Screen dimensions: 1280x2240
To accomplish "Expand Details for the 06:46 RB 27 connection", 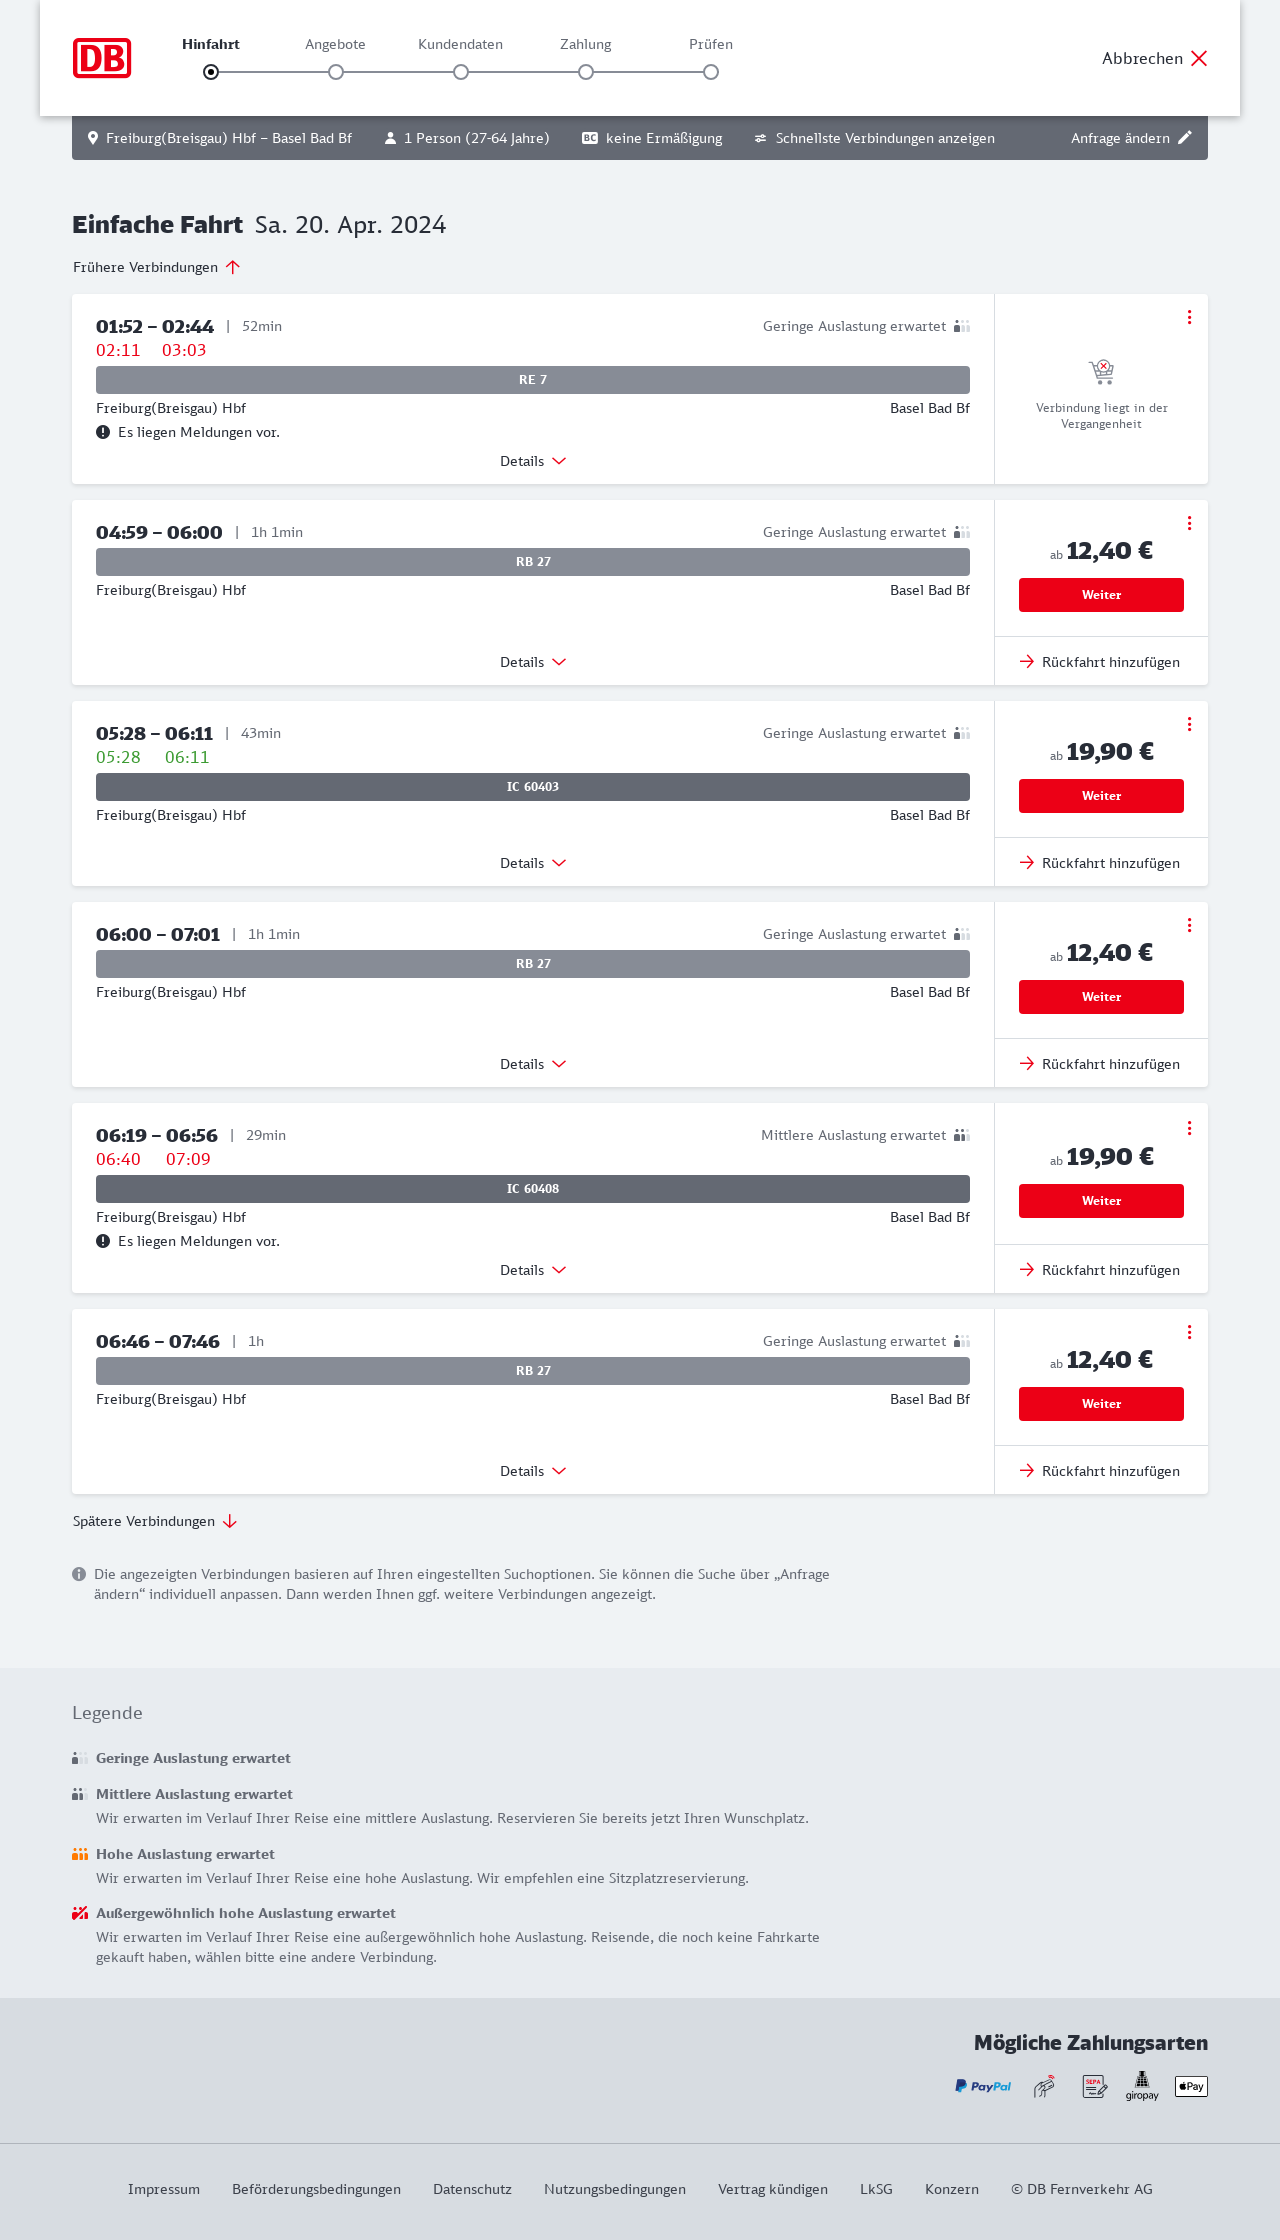I will coord(533,1471).
